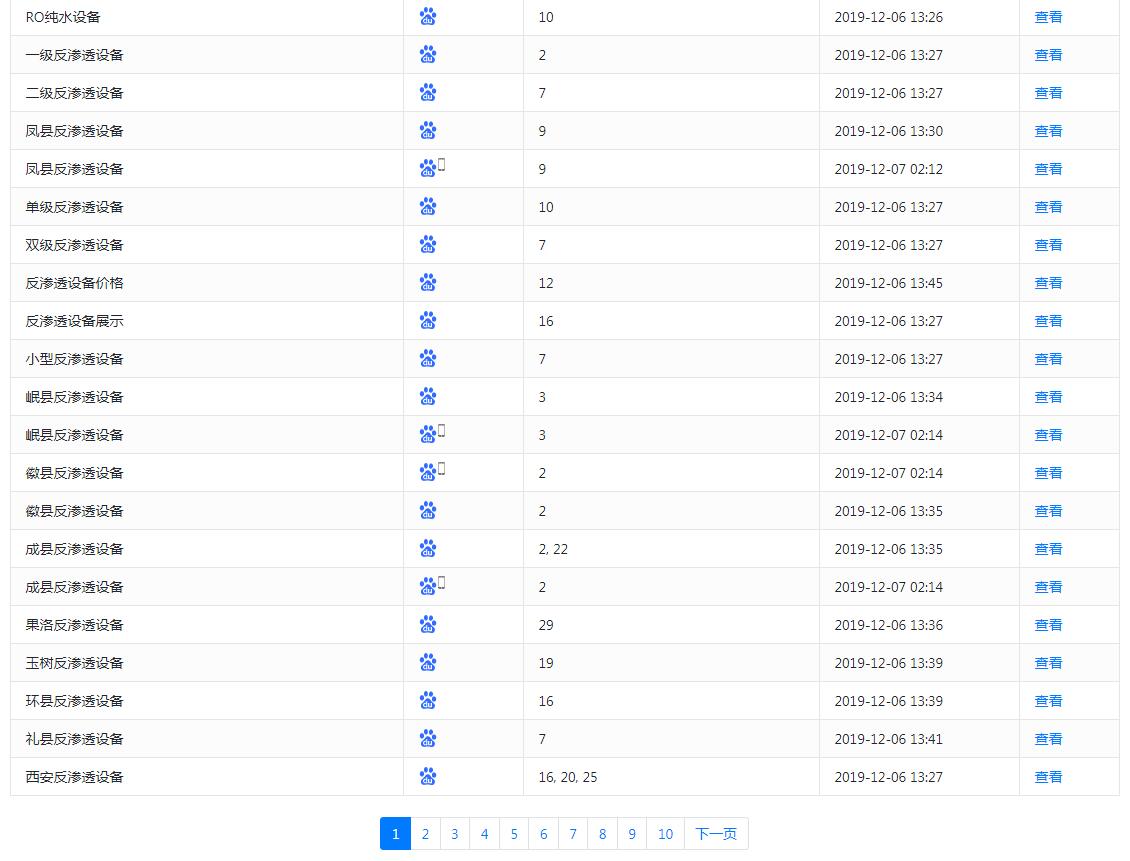1130x861 pixels.
Task: Click the Baidu mobile icon for 岷县反渗透设备
Action: coord(431,435)
